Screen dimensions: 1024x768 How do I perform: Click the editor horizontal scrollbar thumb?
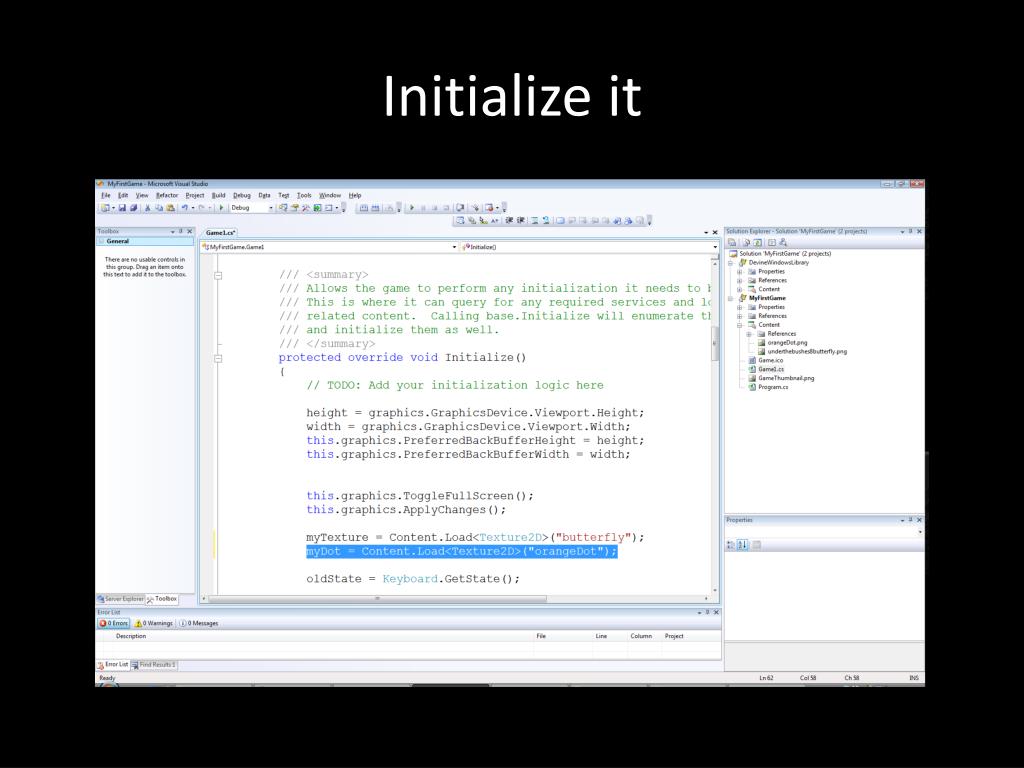(x=377, y=598)
